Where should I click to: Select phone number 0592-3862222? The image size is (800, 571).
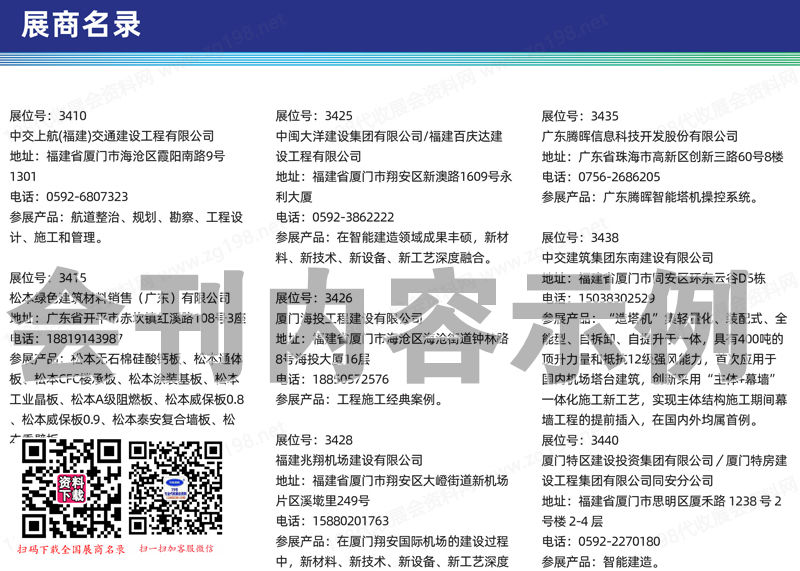coord(353,217)
